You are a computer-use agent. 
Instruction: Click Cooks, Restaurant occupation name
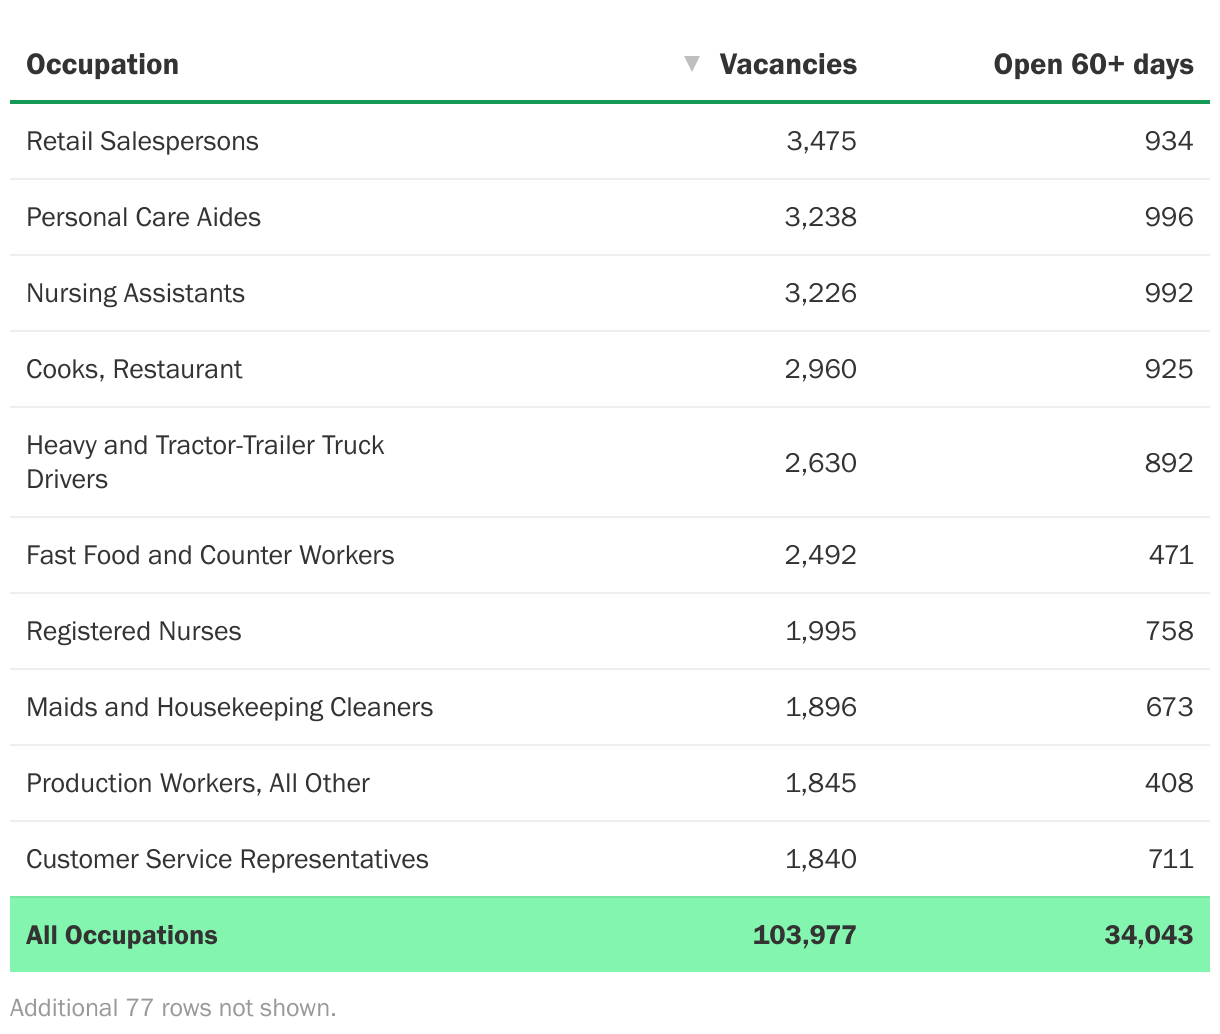point(134,369)
